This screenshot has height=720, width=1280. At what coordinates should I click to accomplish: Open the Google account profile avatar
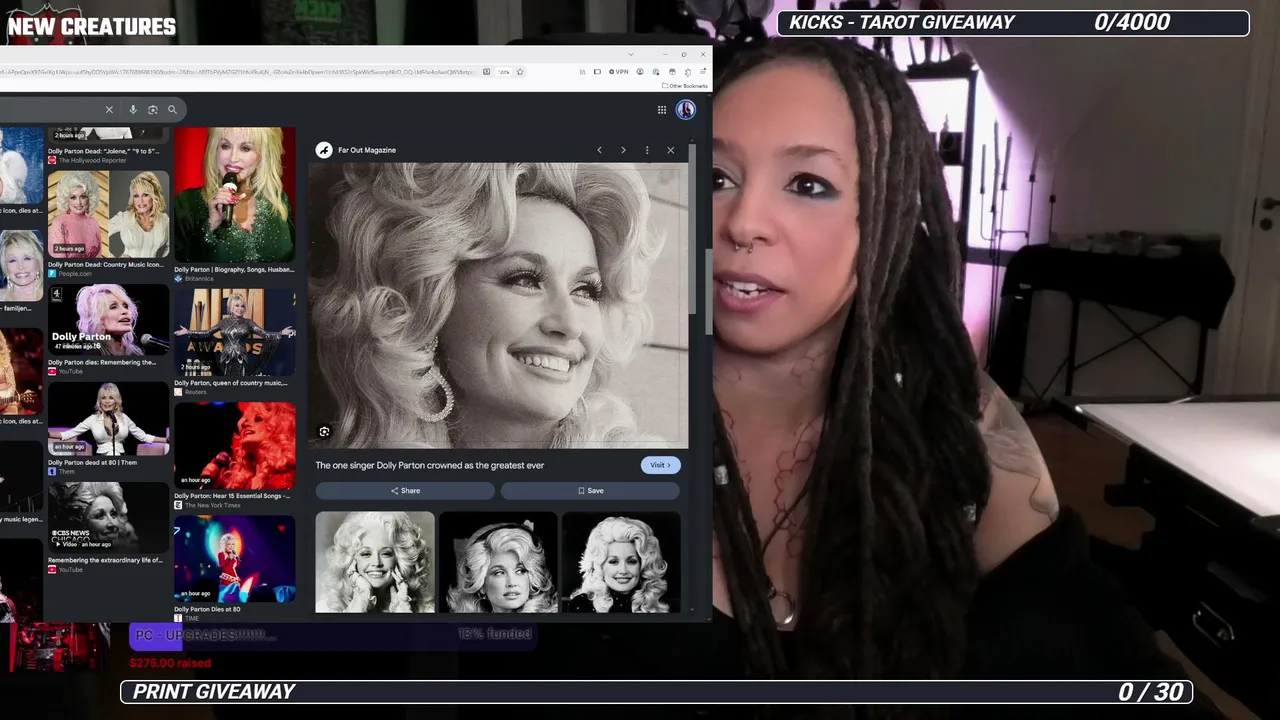(x=685, y=110)
